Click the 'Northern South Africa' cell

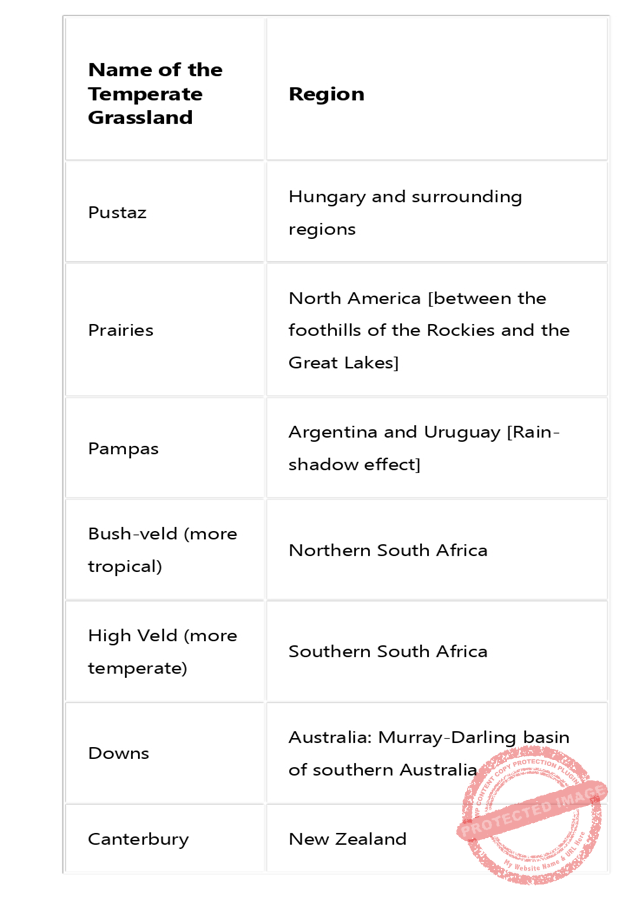tap(388, 550)
